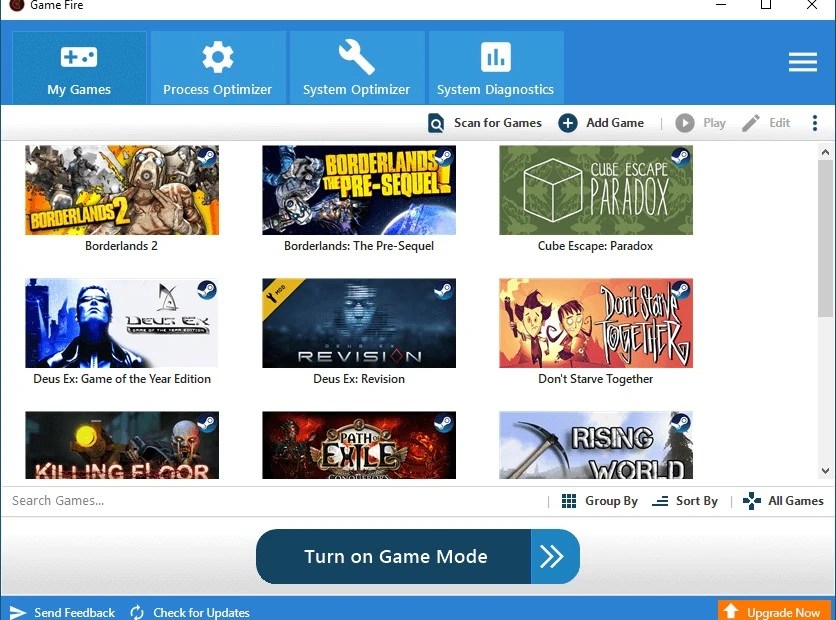Select the Cube Escape: Paradox thumbnail
The height and width of the screenshot is (620, 836).
[x=594, y=190]
